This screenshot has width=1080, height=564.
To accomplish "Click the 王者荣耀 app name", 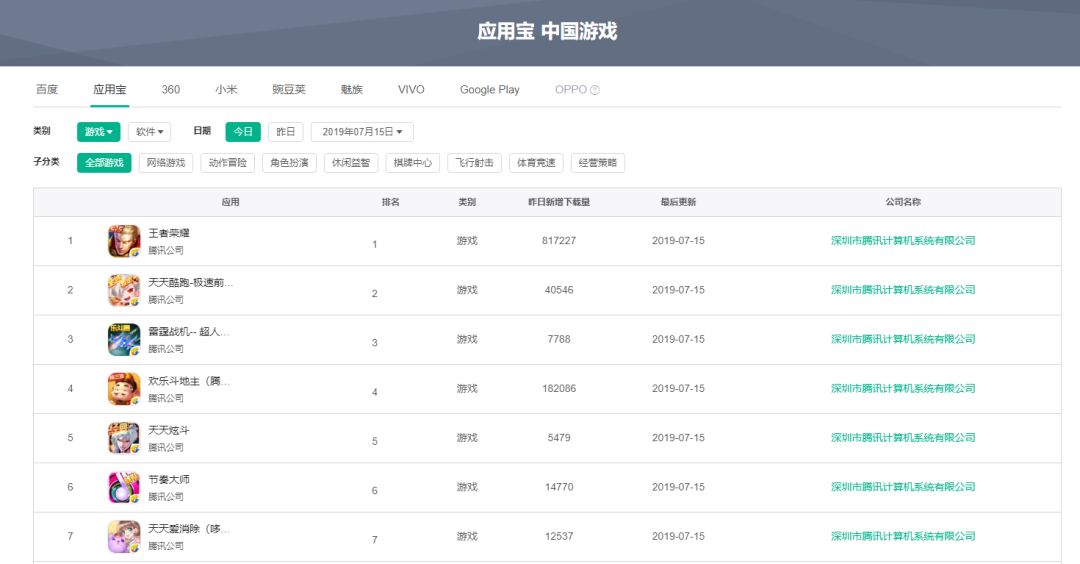I will [x=169, y=233].
